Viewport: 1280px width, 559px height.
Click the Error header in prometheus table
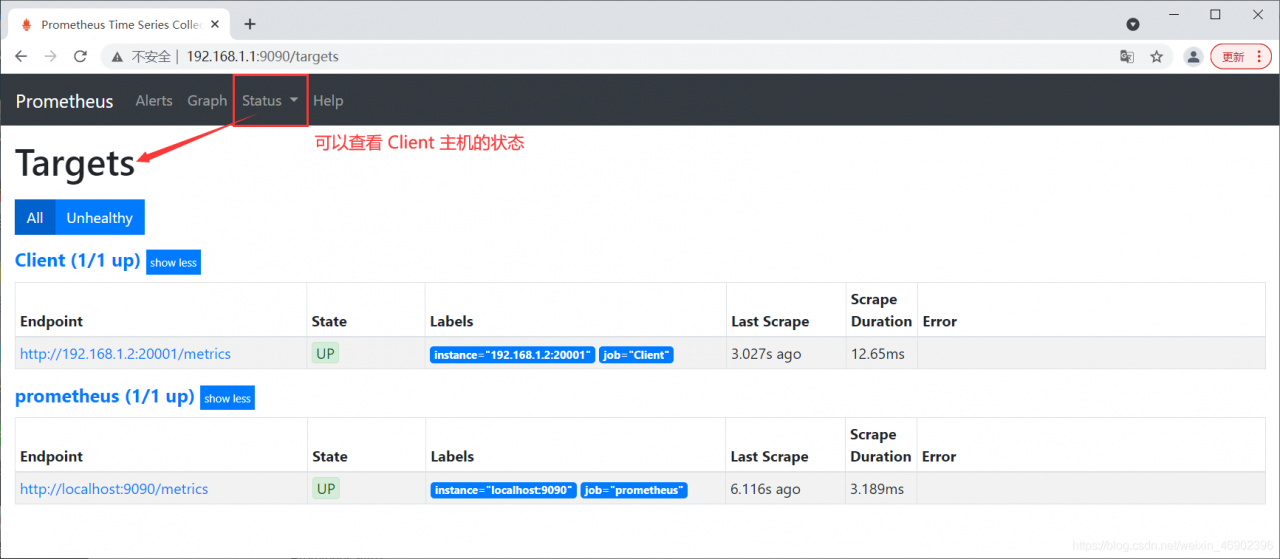point(939,456)
